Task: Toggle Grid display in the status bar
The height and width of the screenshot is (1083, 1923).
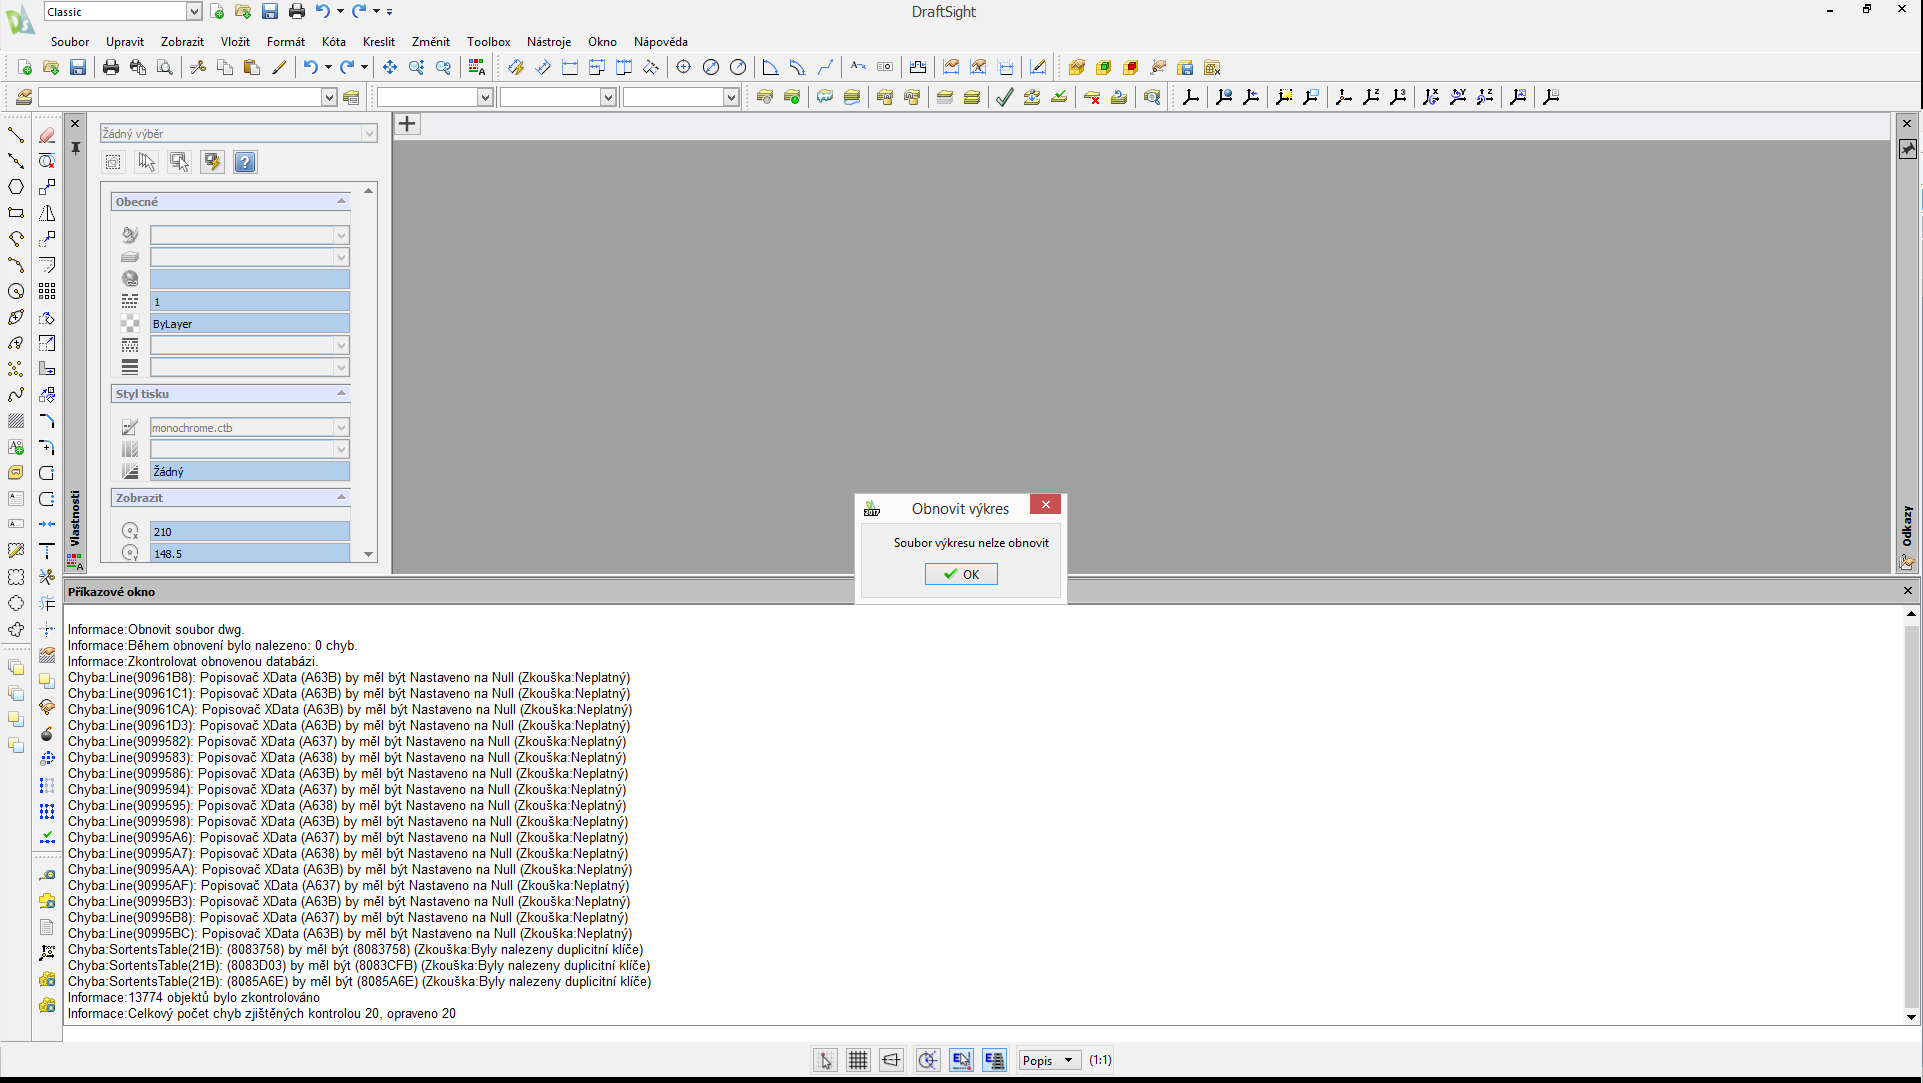Action: pos(858,1060)
